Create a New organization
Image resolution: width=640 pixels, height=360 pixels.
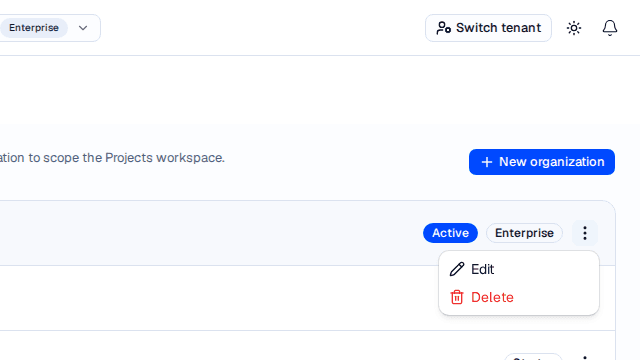[542, 162]
